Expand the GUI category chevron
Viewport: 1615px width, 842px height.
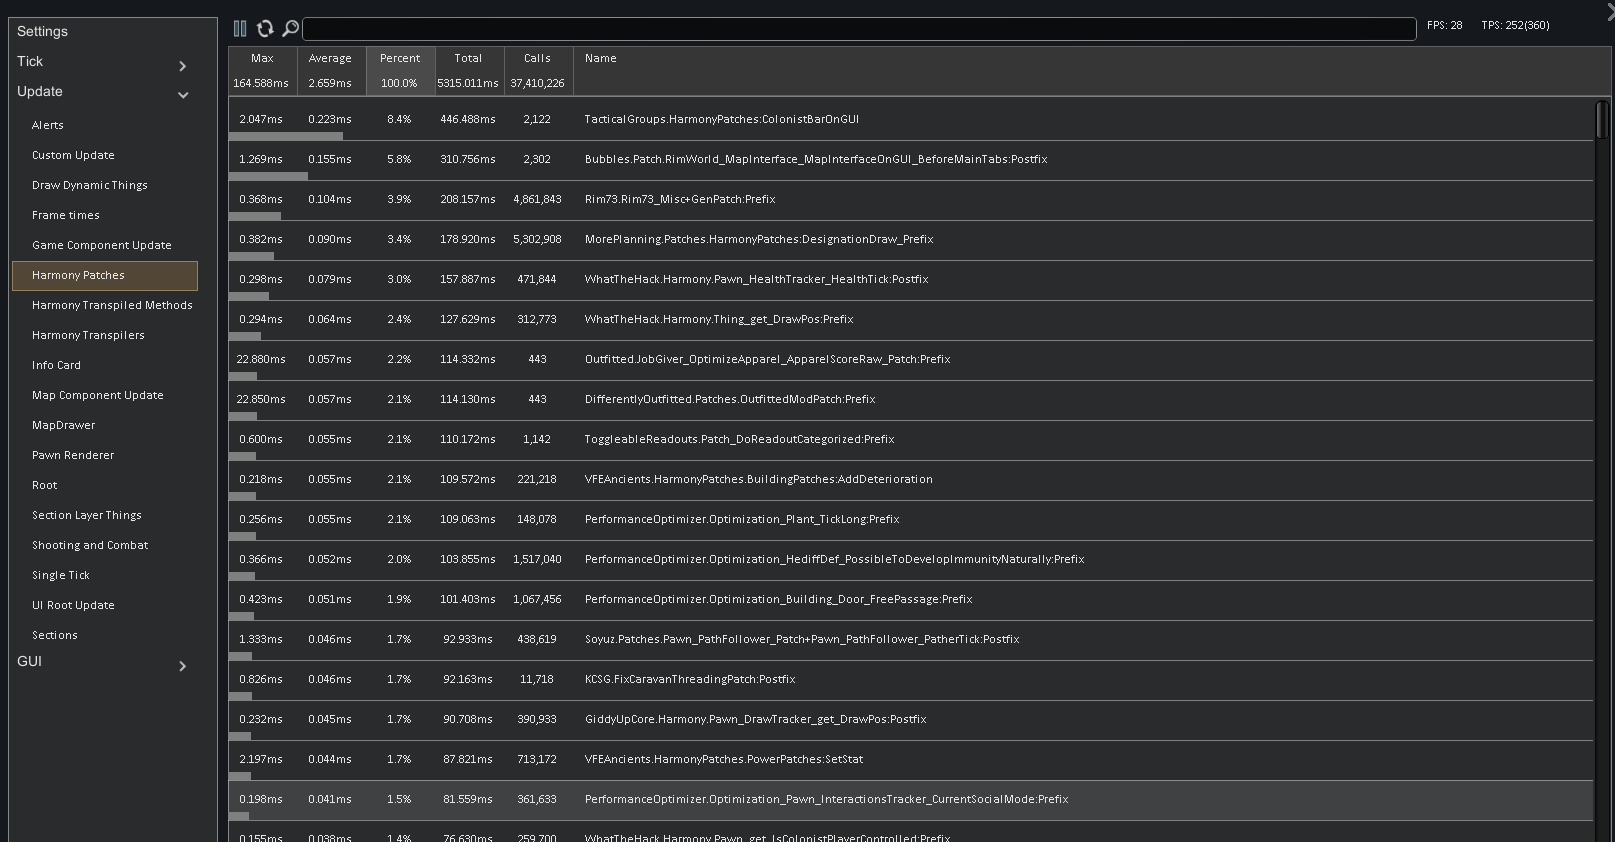tap(182, 666)
